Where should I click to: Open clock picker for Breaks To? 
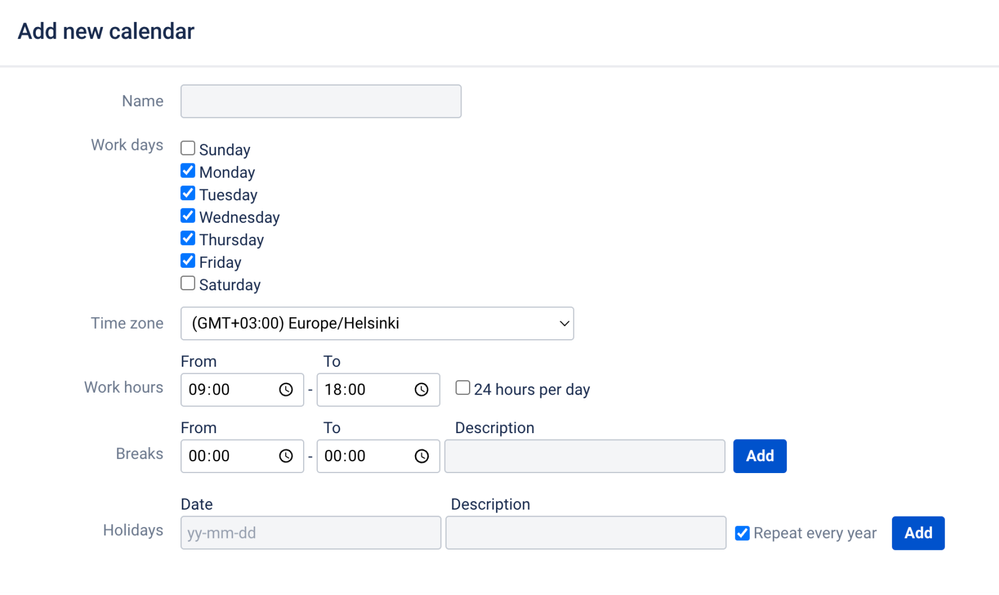422,456
